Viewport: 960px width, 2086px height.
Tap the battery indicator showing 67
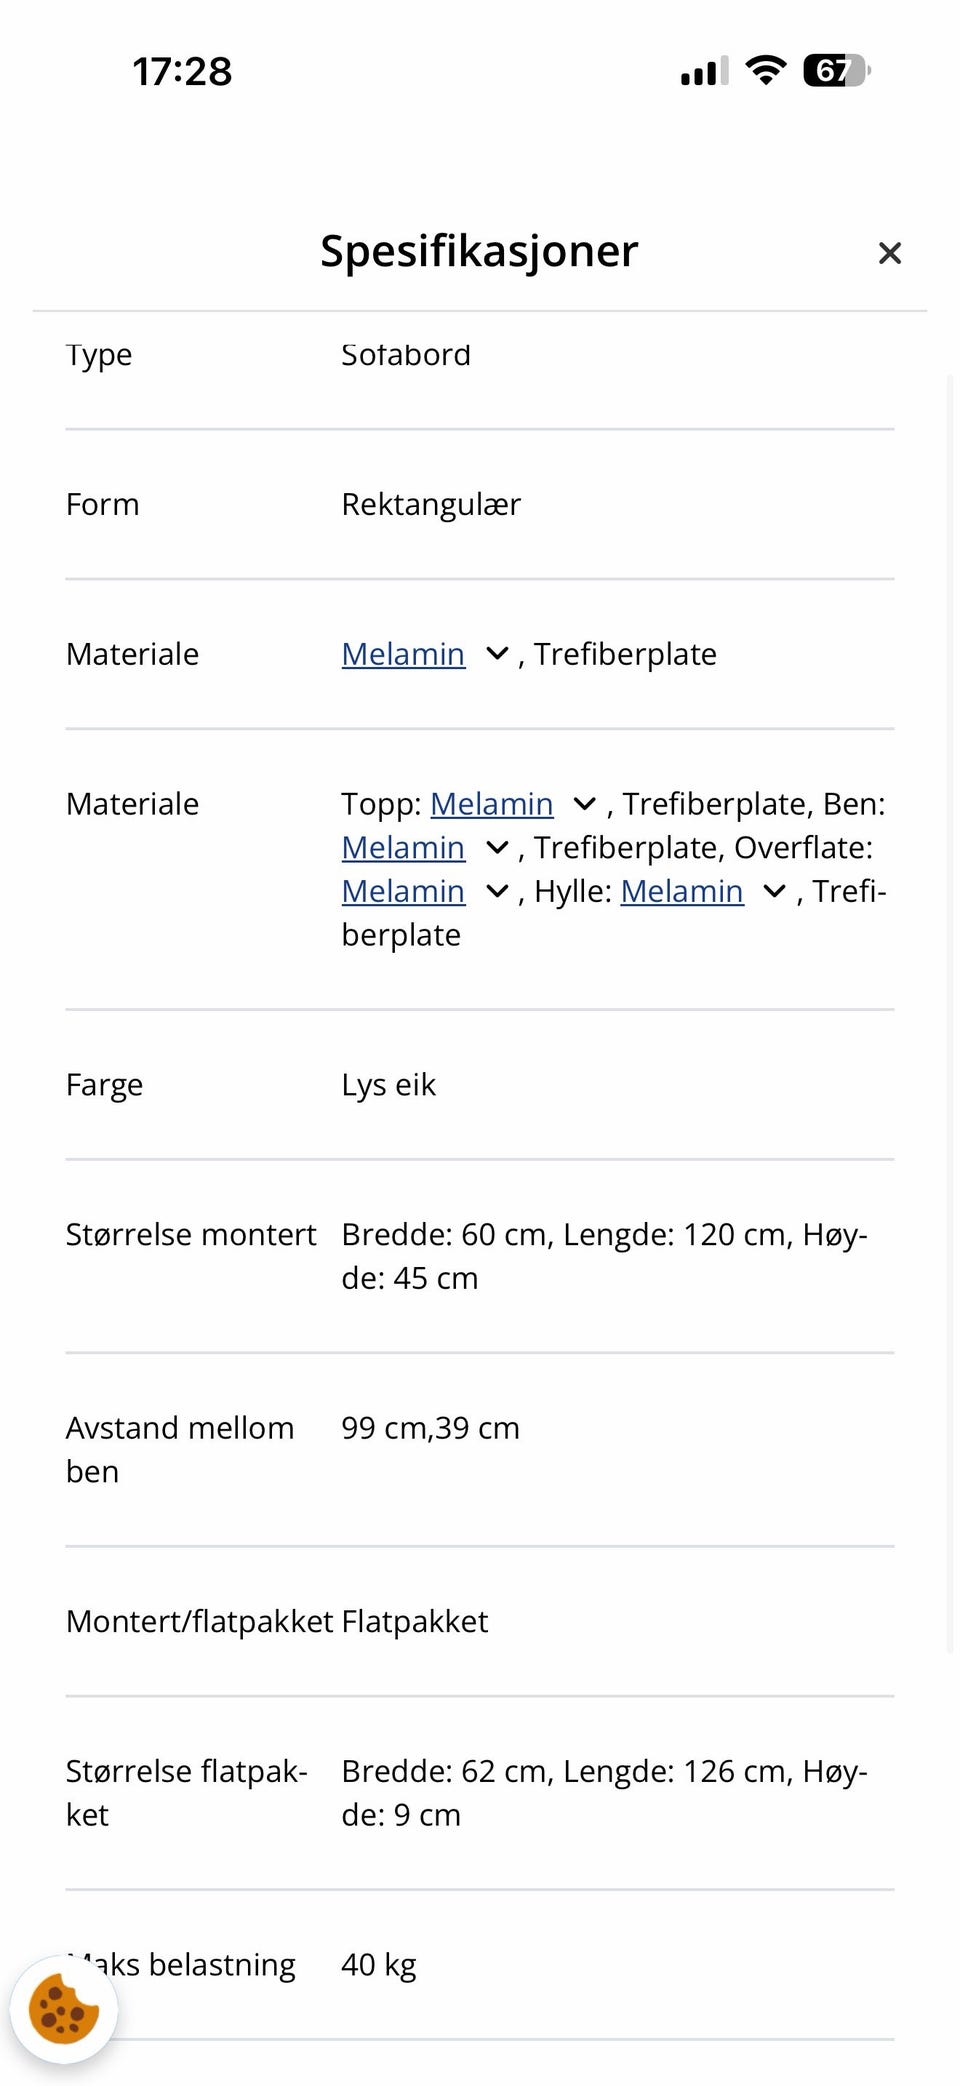tap(833, 70)
